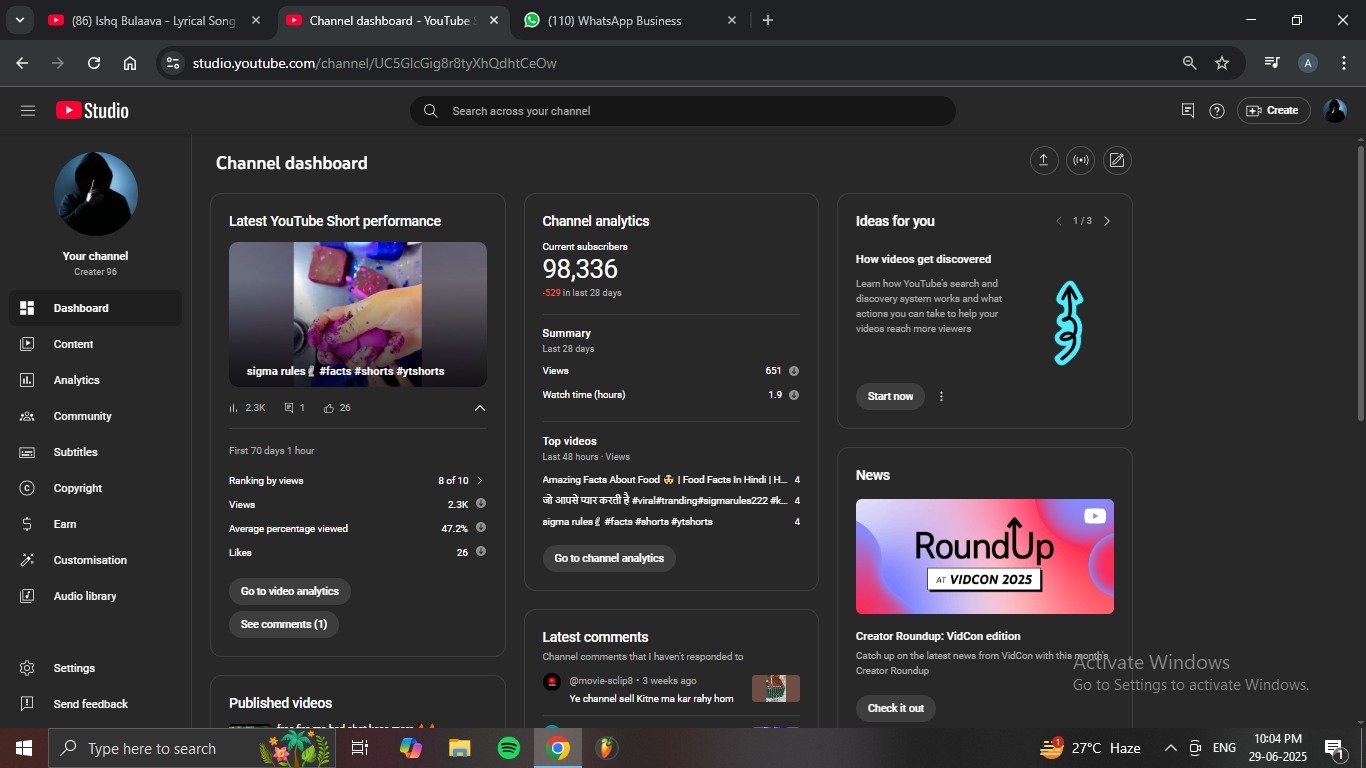Bookmark this page with star icon
Screen dimensions: 1366x768
tap(1222, 63)
